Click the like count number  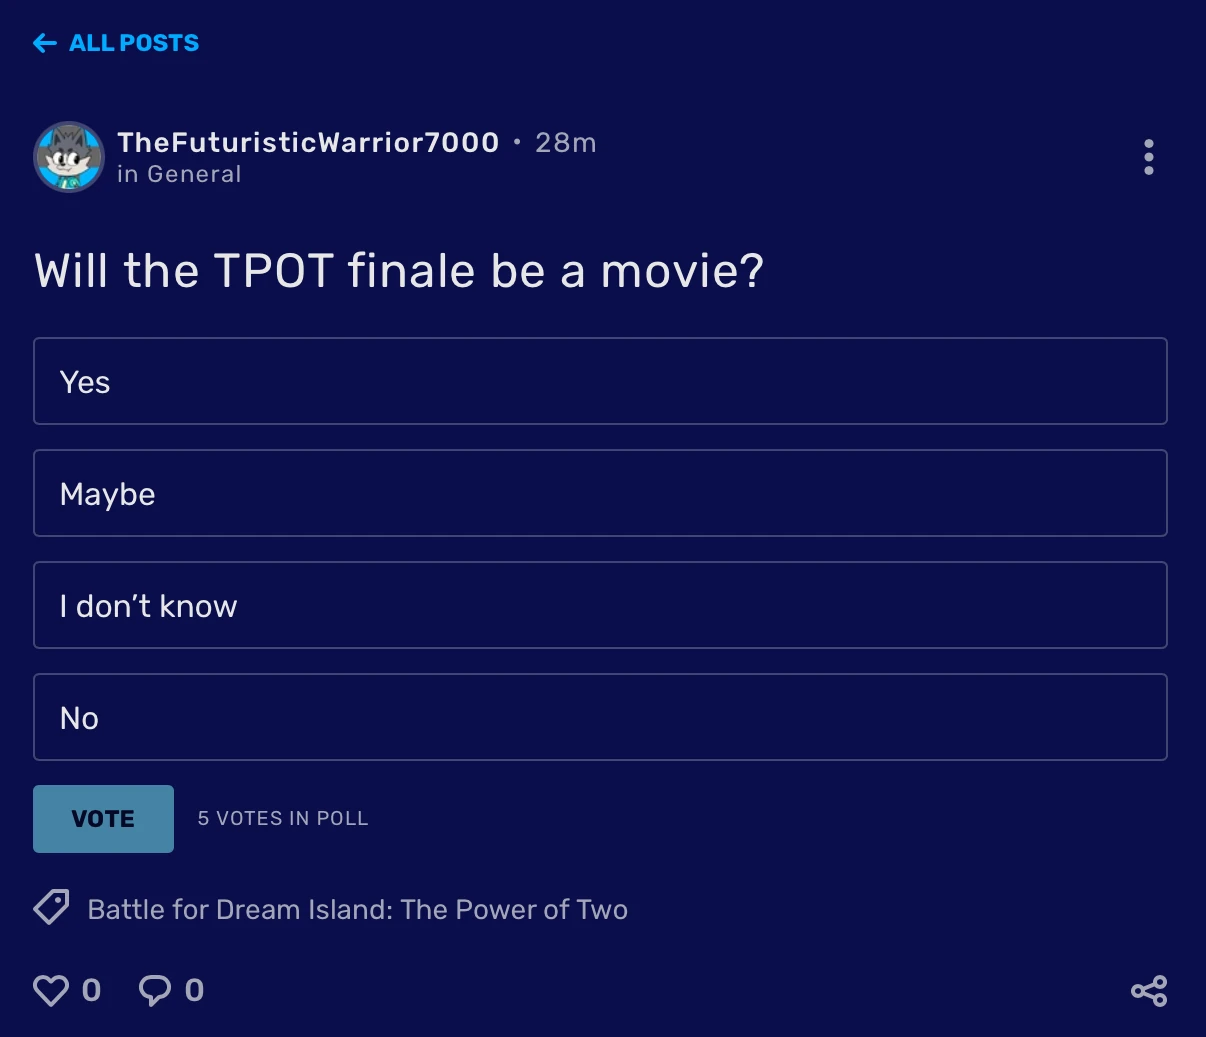coord(91,990)
